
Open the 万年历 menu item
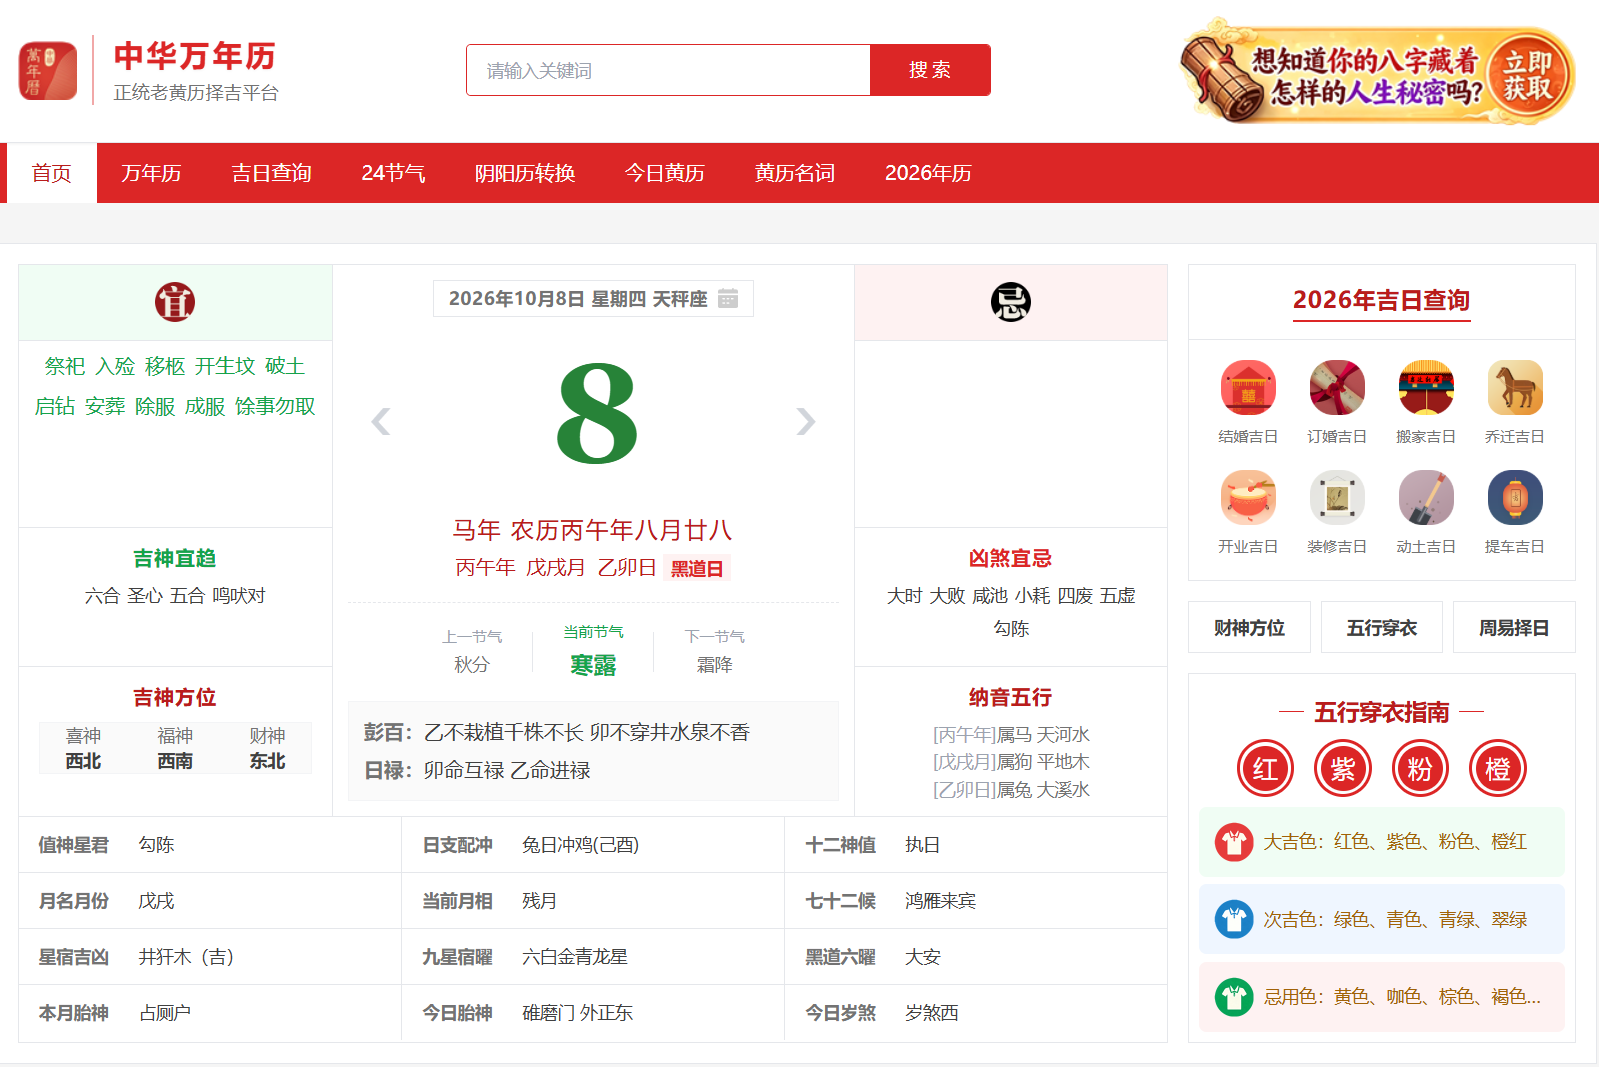[x=151, y=173]
